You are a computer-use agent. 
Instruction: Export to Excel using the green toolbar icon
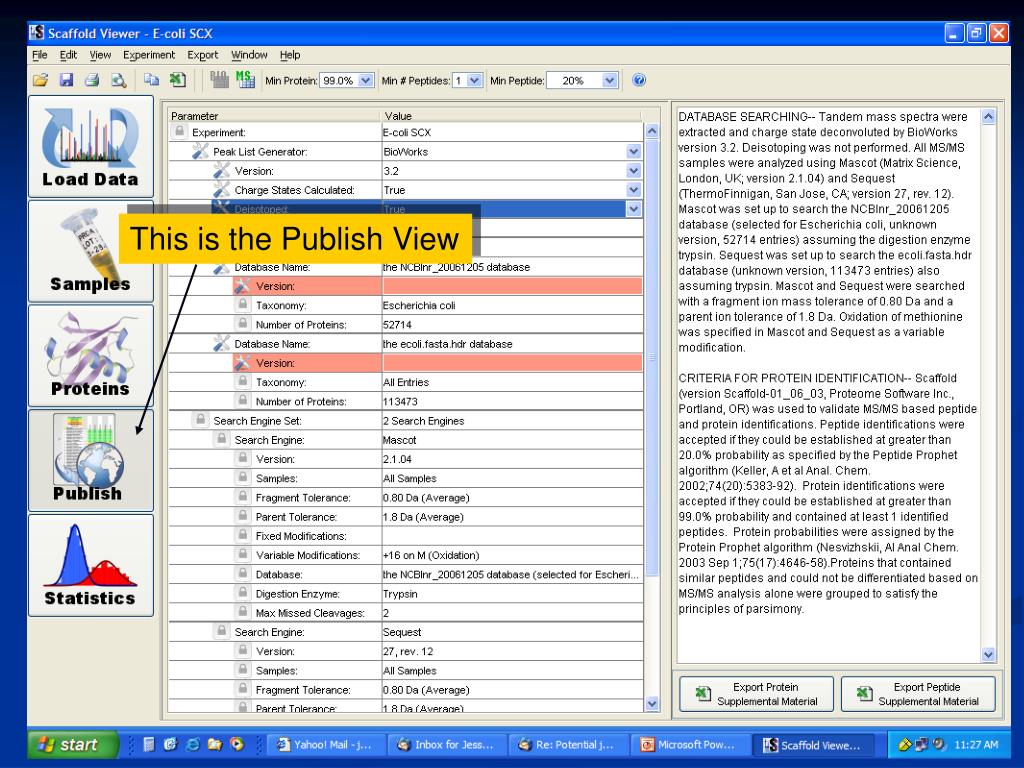coord(178,80)
